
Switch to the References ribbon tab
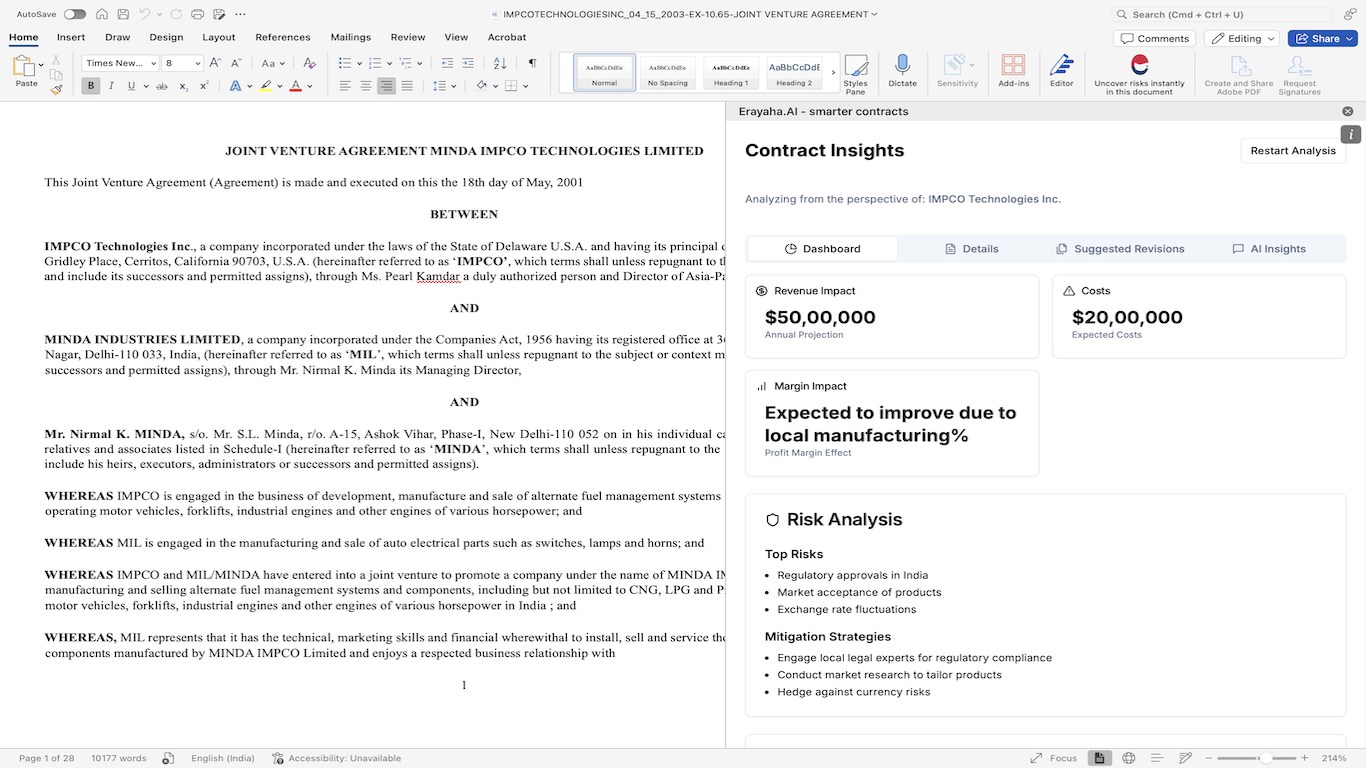tap(283, 37)
